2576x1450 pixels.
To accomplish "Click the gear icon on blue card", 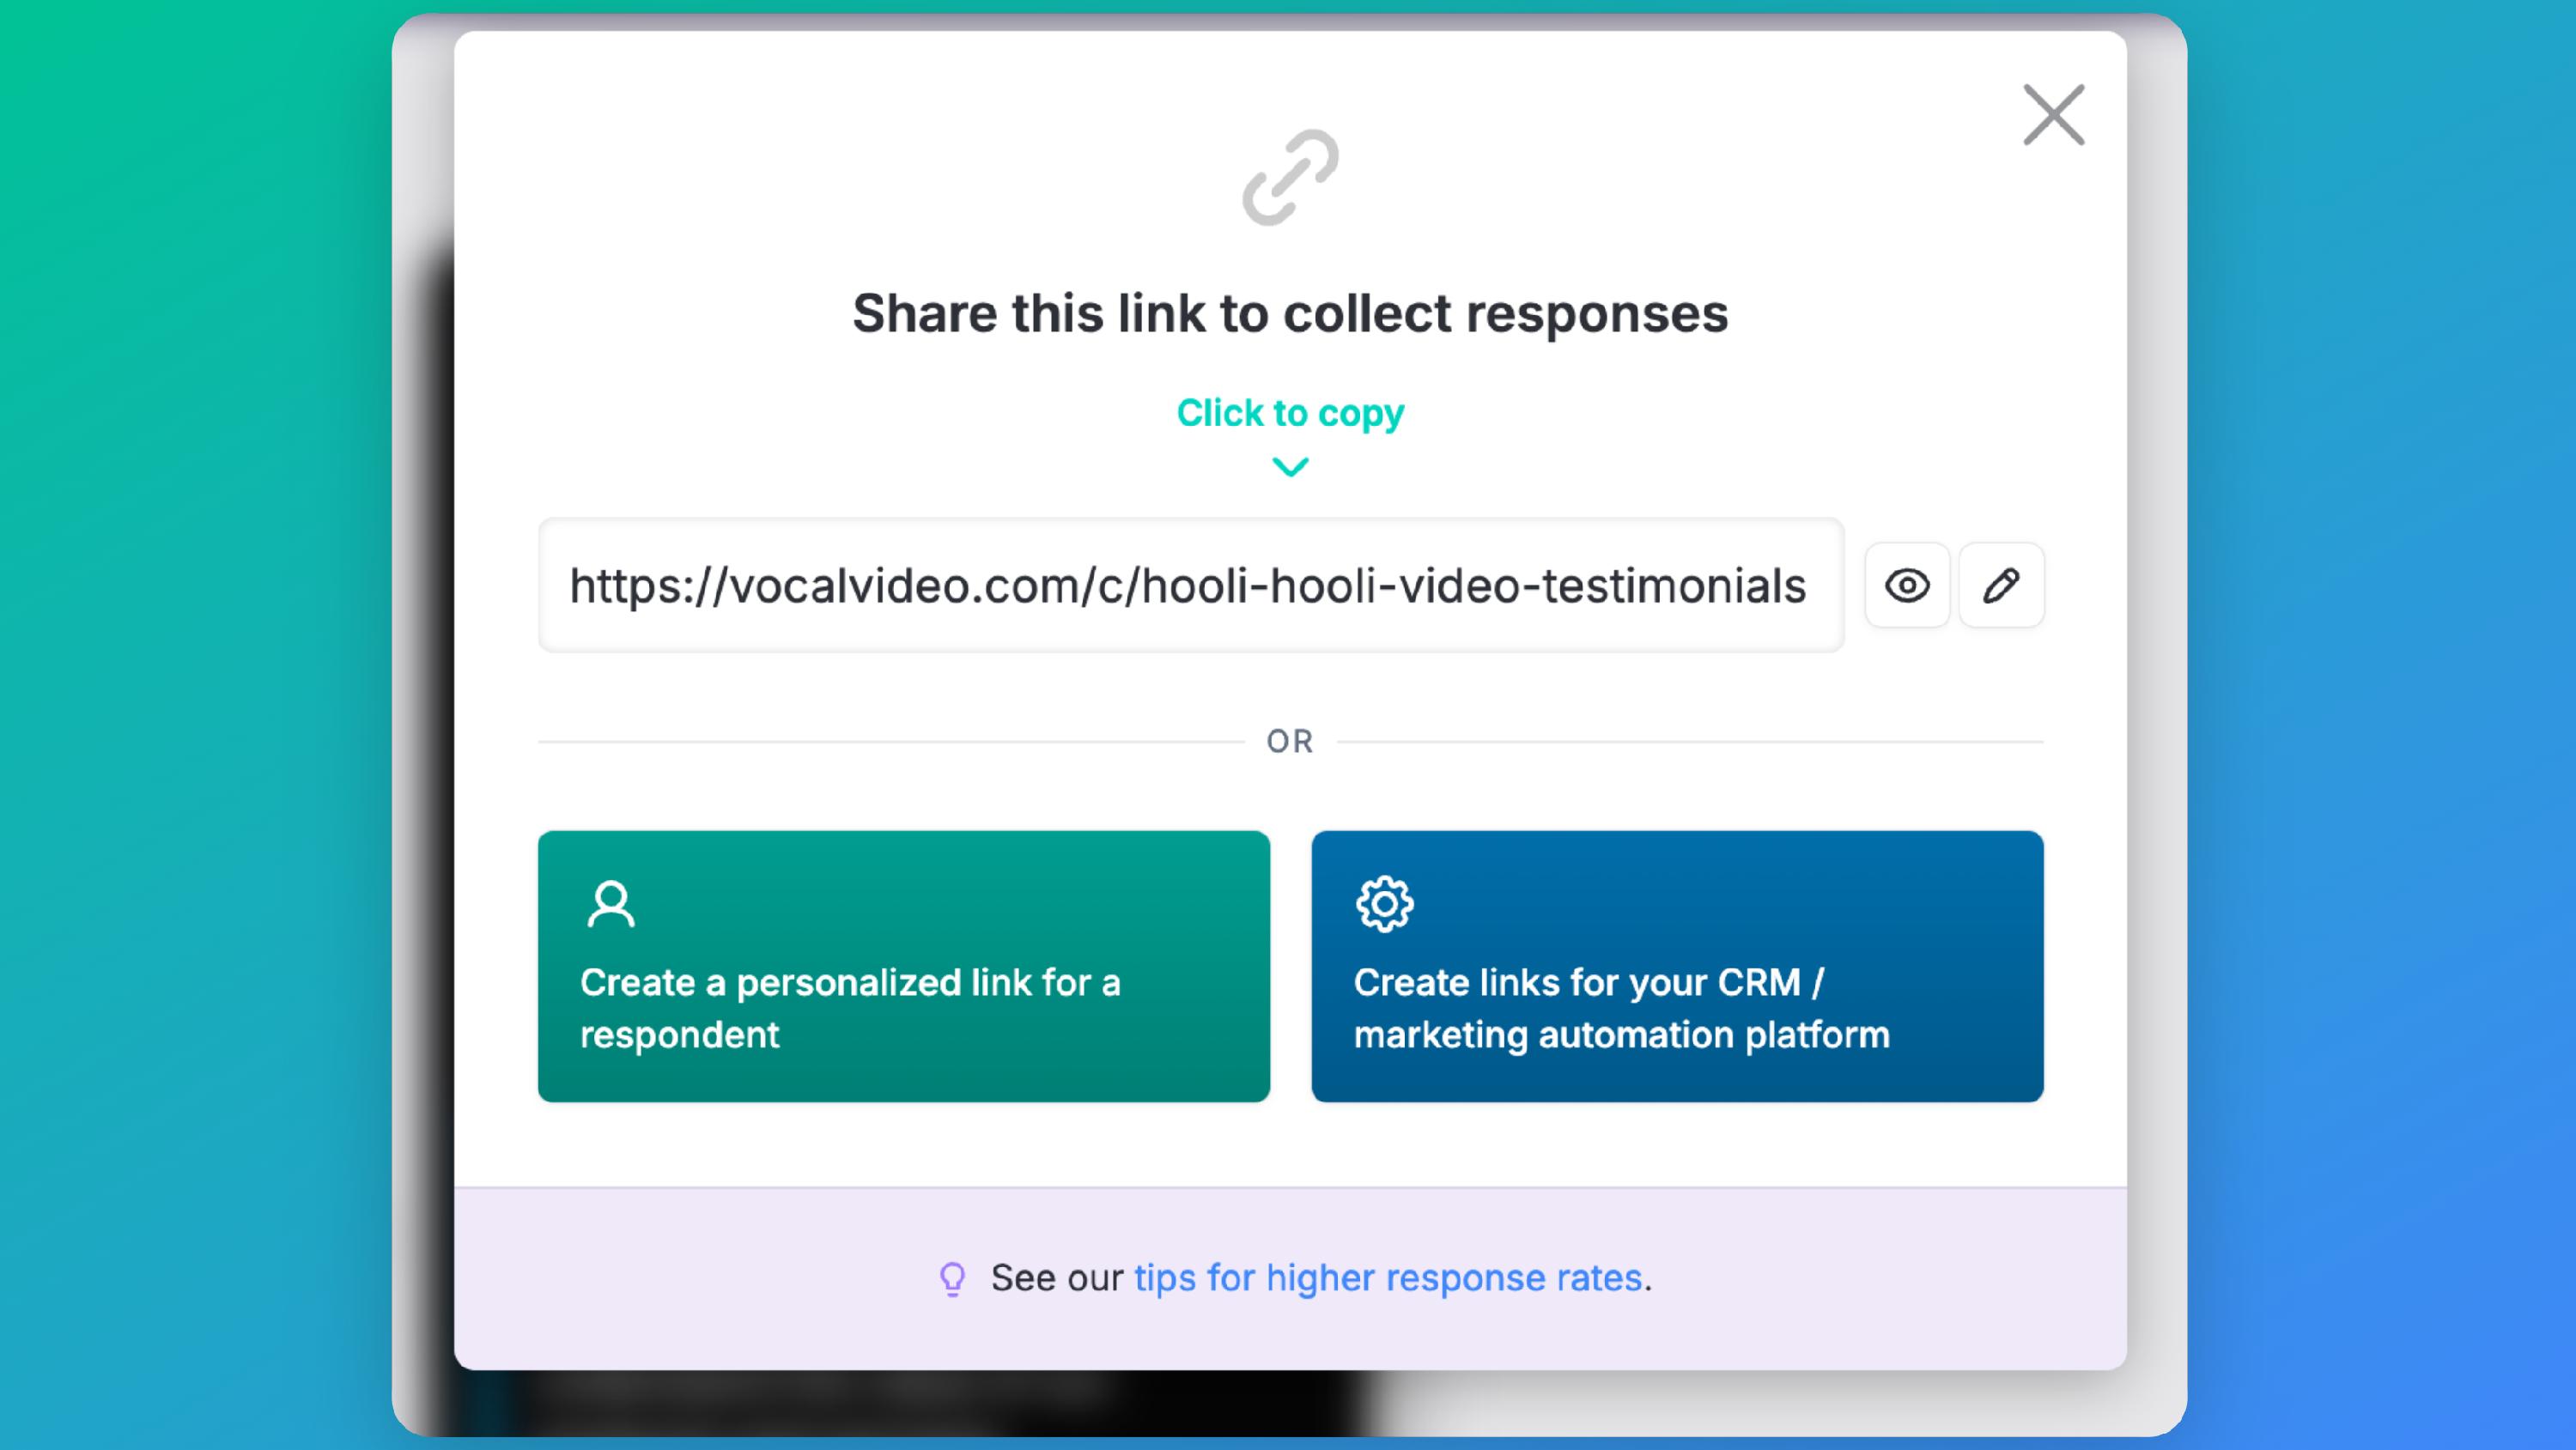I will [1384, 904].
